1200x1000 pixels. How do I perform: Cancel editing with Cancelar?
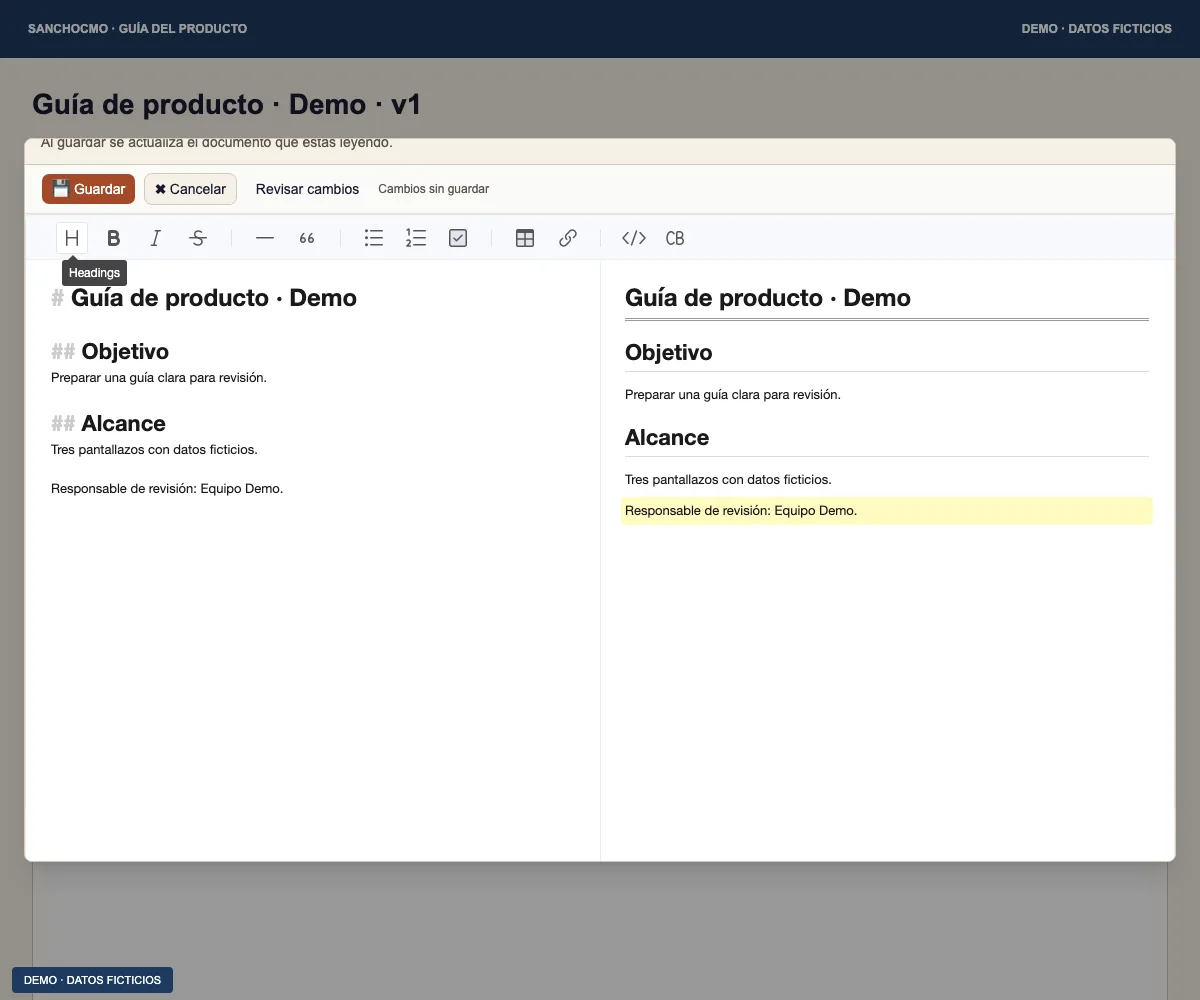point(190,189)
